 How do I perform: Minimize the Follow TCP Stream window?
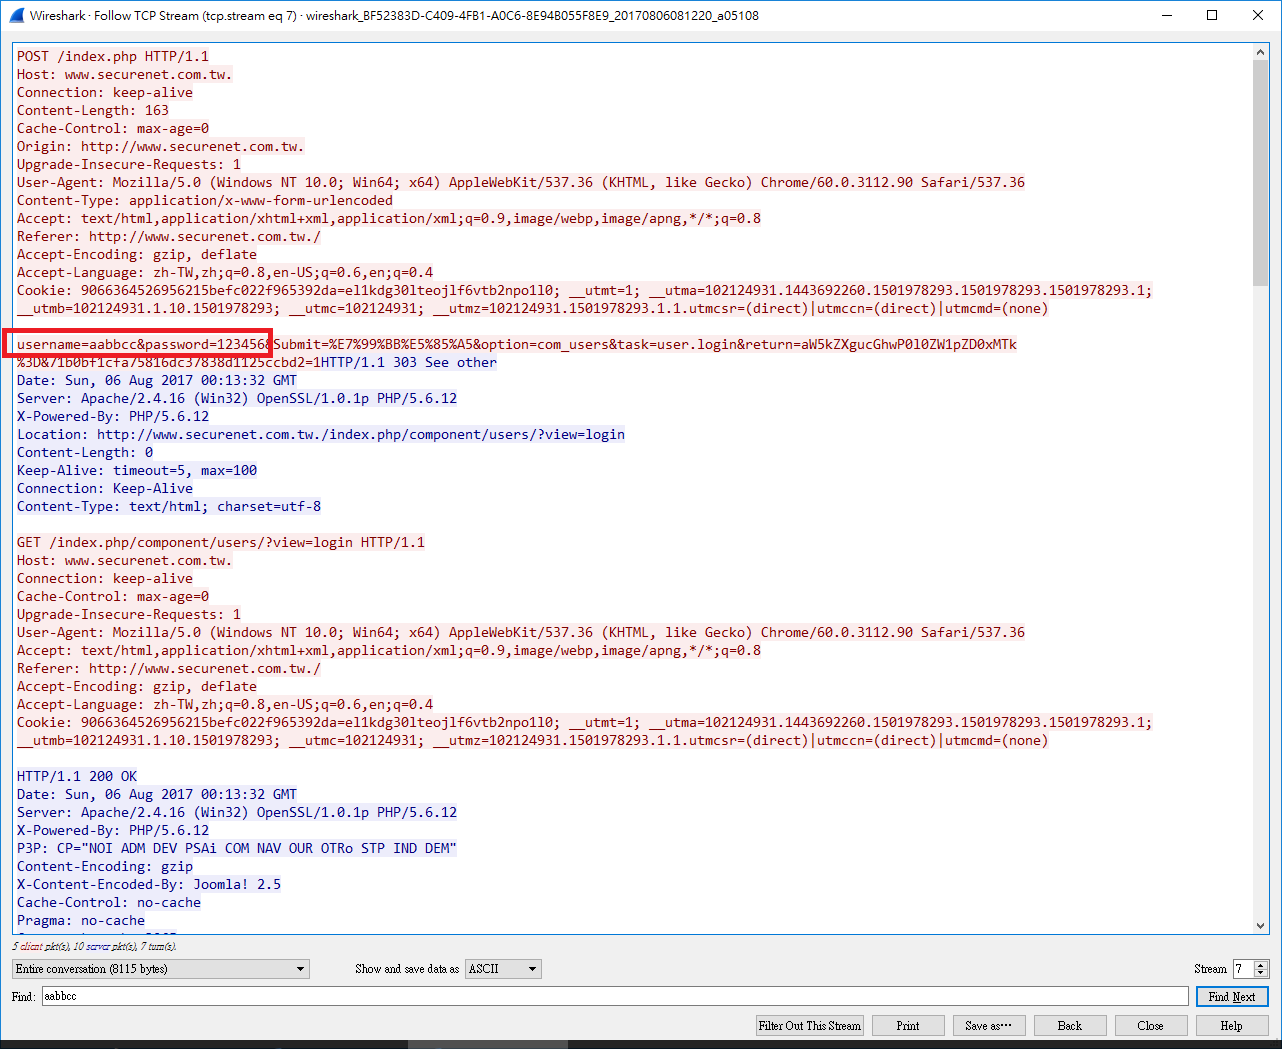(1166, 15)
